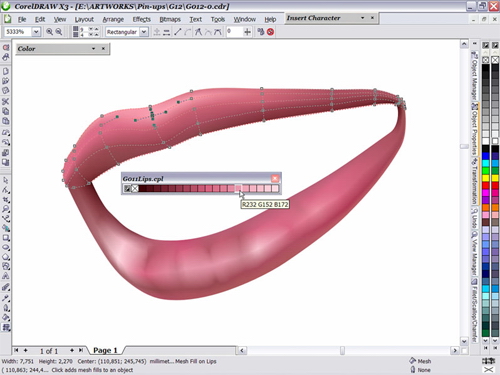Click the Copy Mesh Fill Properties icon
500x375 pixels.
coord(261,32)
